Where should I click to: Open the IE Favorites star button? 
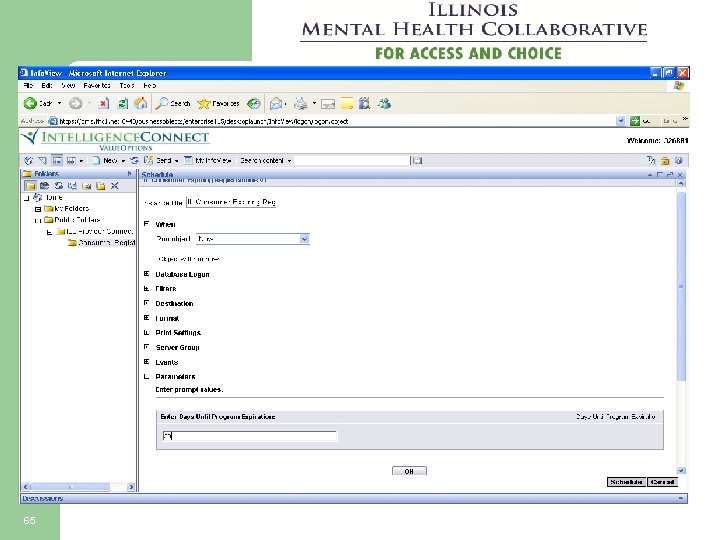219,104
